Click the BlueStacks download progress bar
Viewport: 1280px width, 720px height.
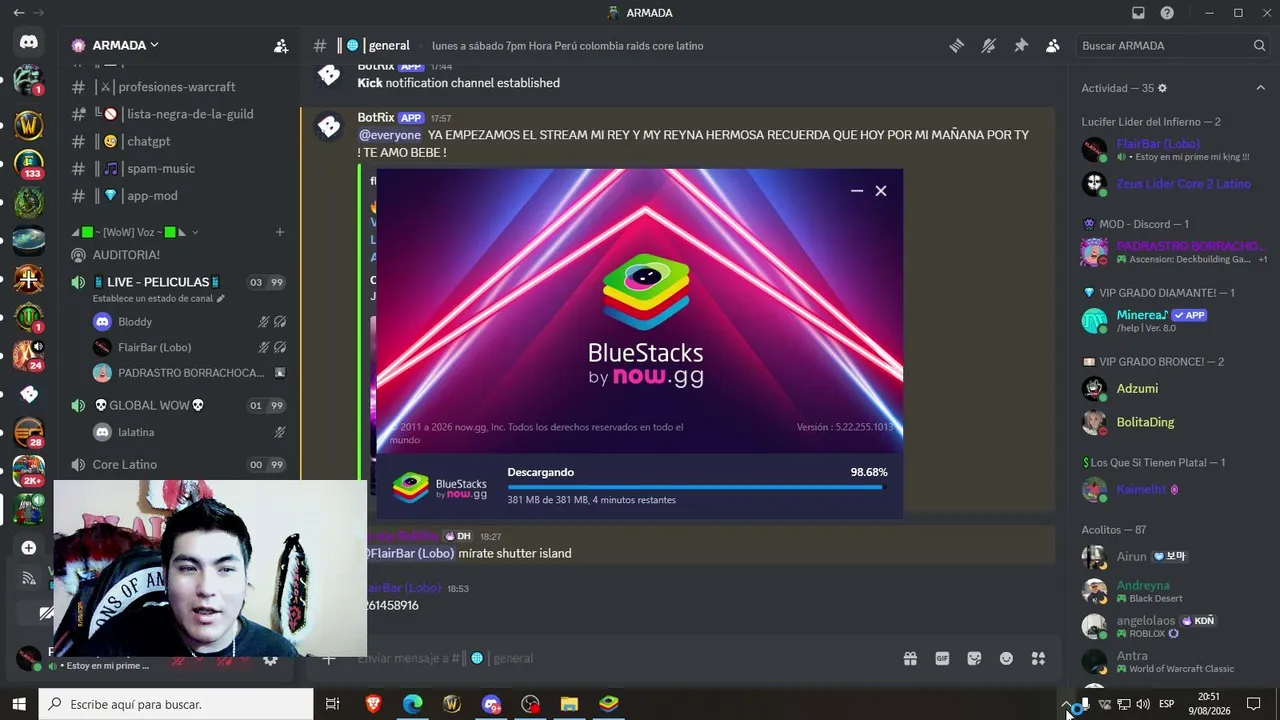(697, 487)
